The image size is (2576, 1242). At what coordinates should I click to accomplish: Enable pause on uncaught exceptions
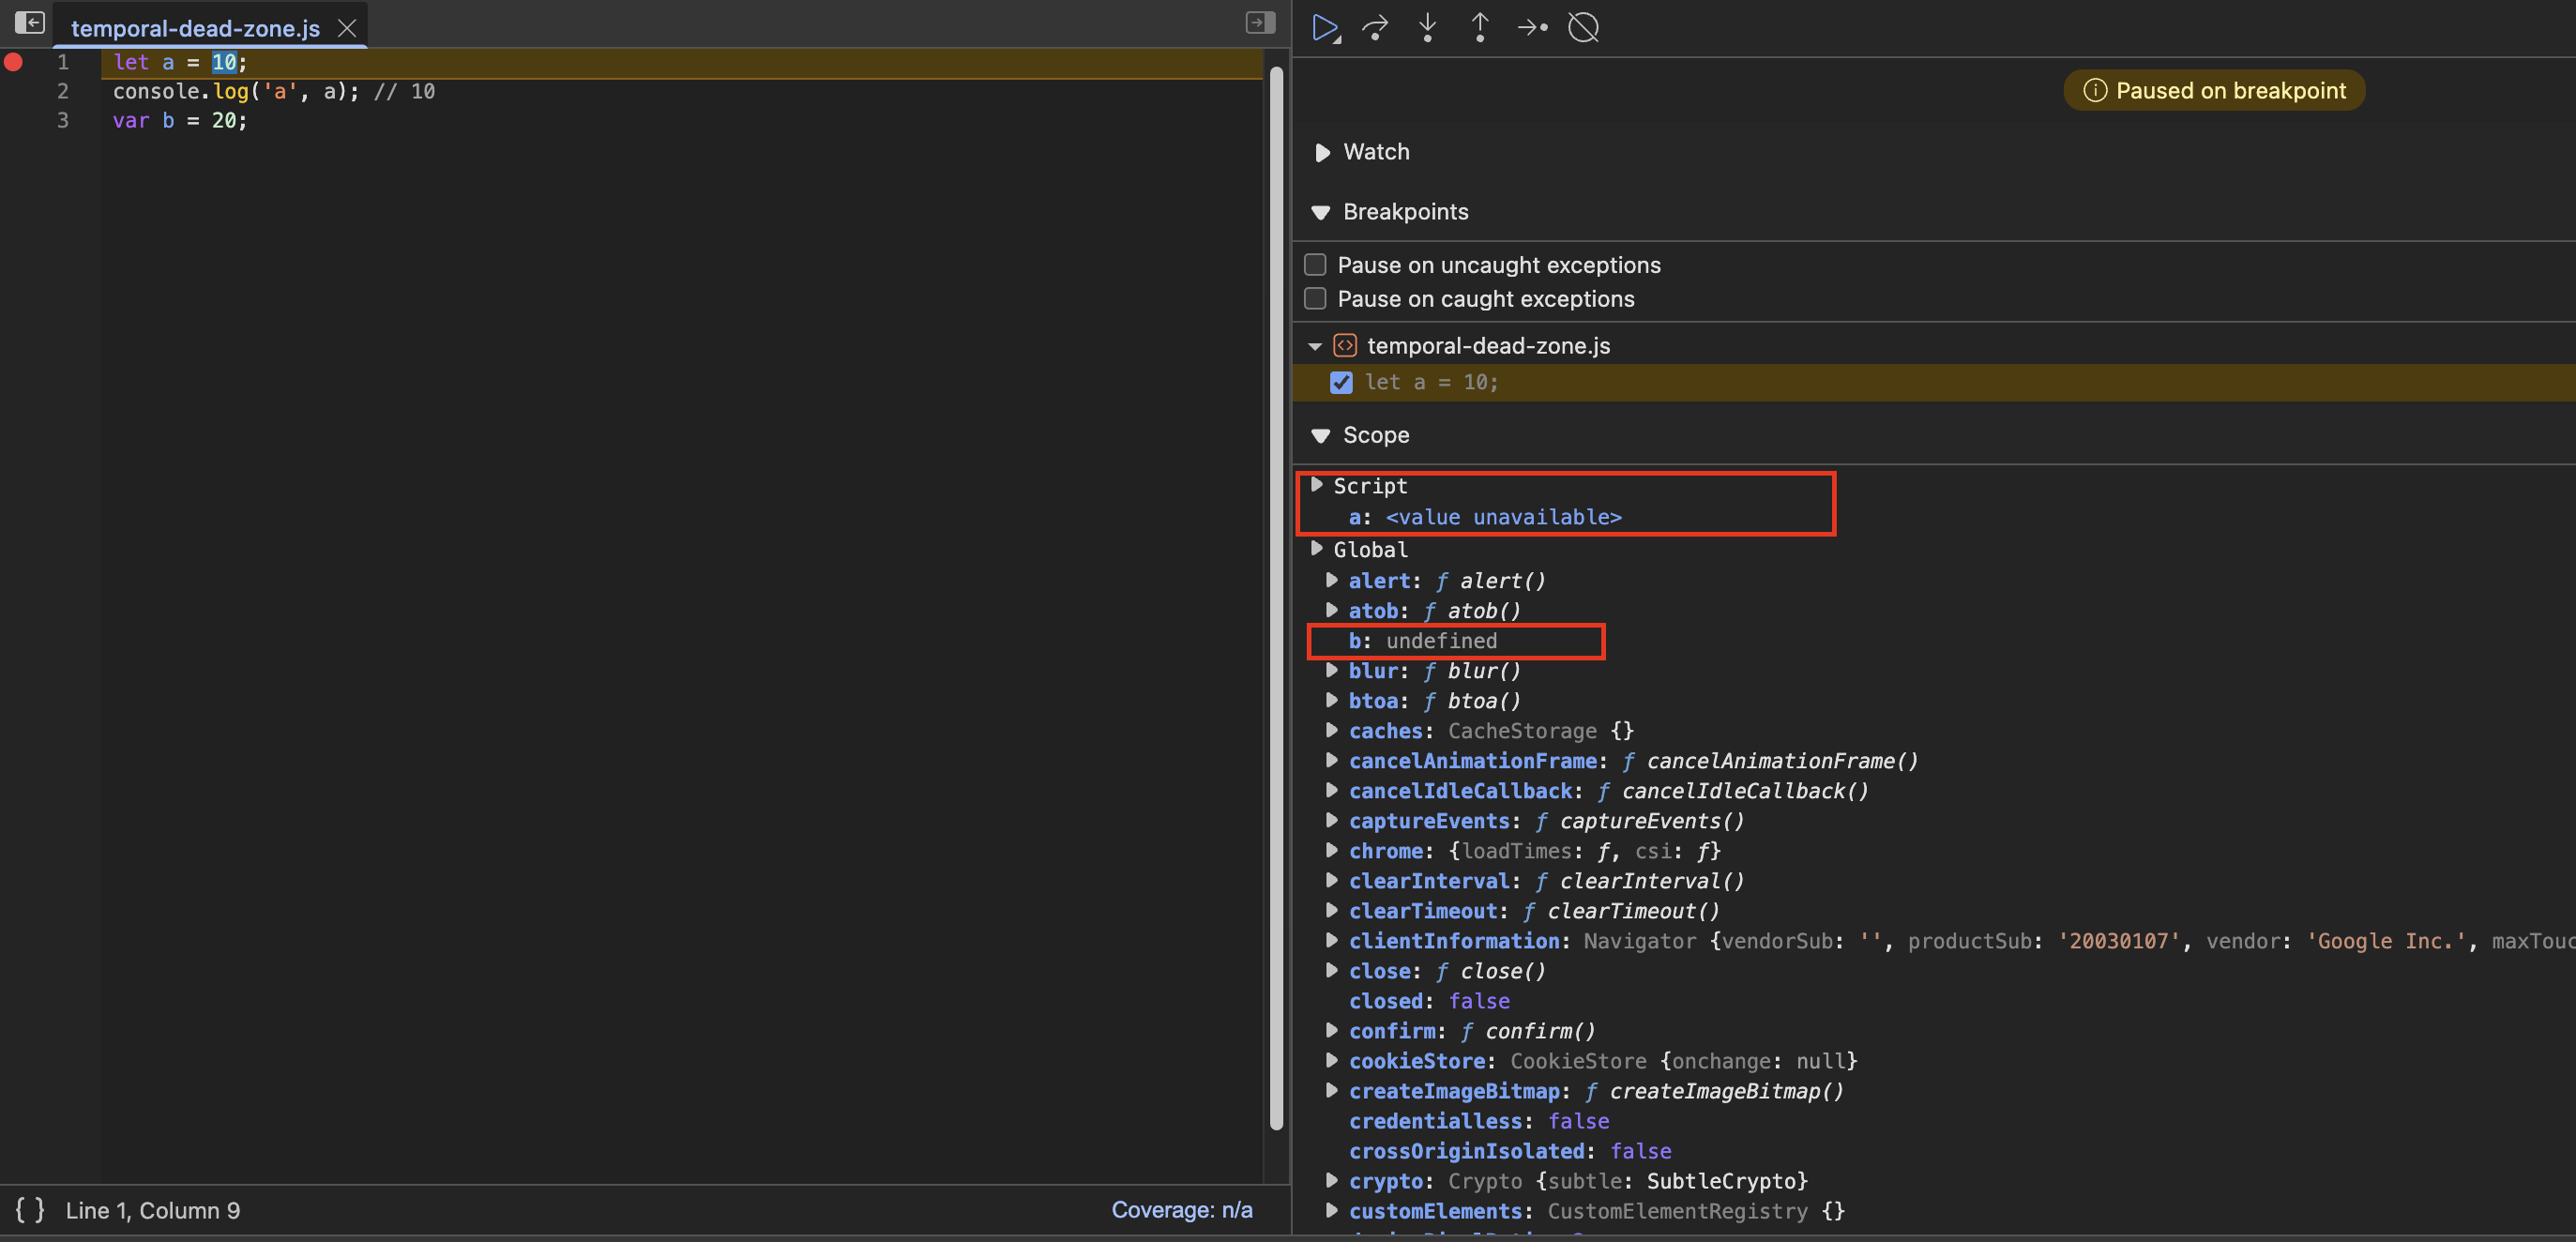pos(1315,264)
